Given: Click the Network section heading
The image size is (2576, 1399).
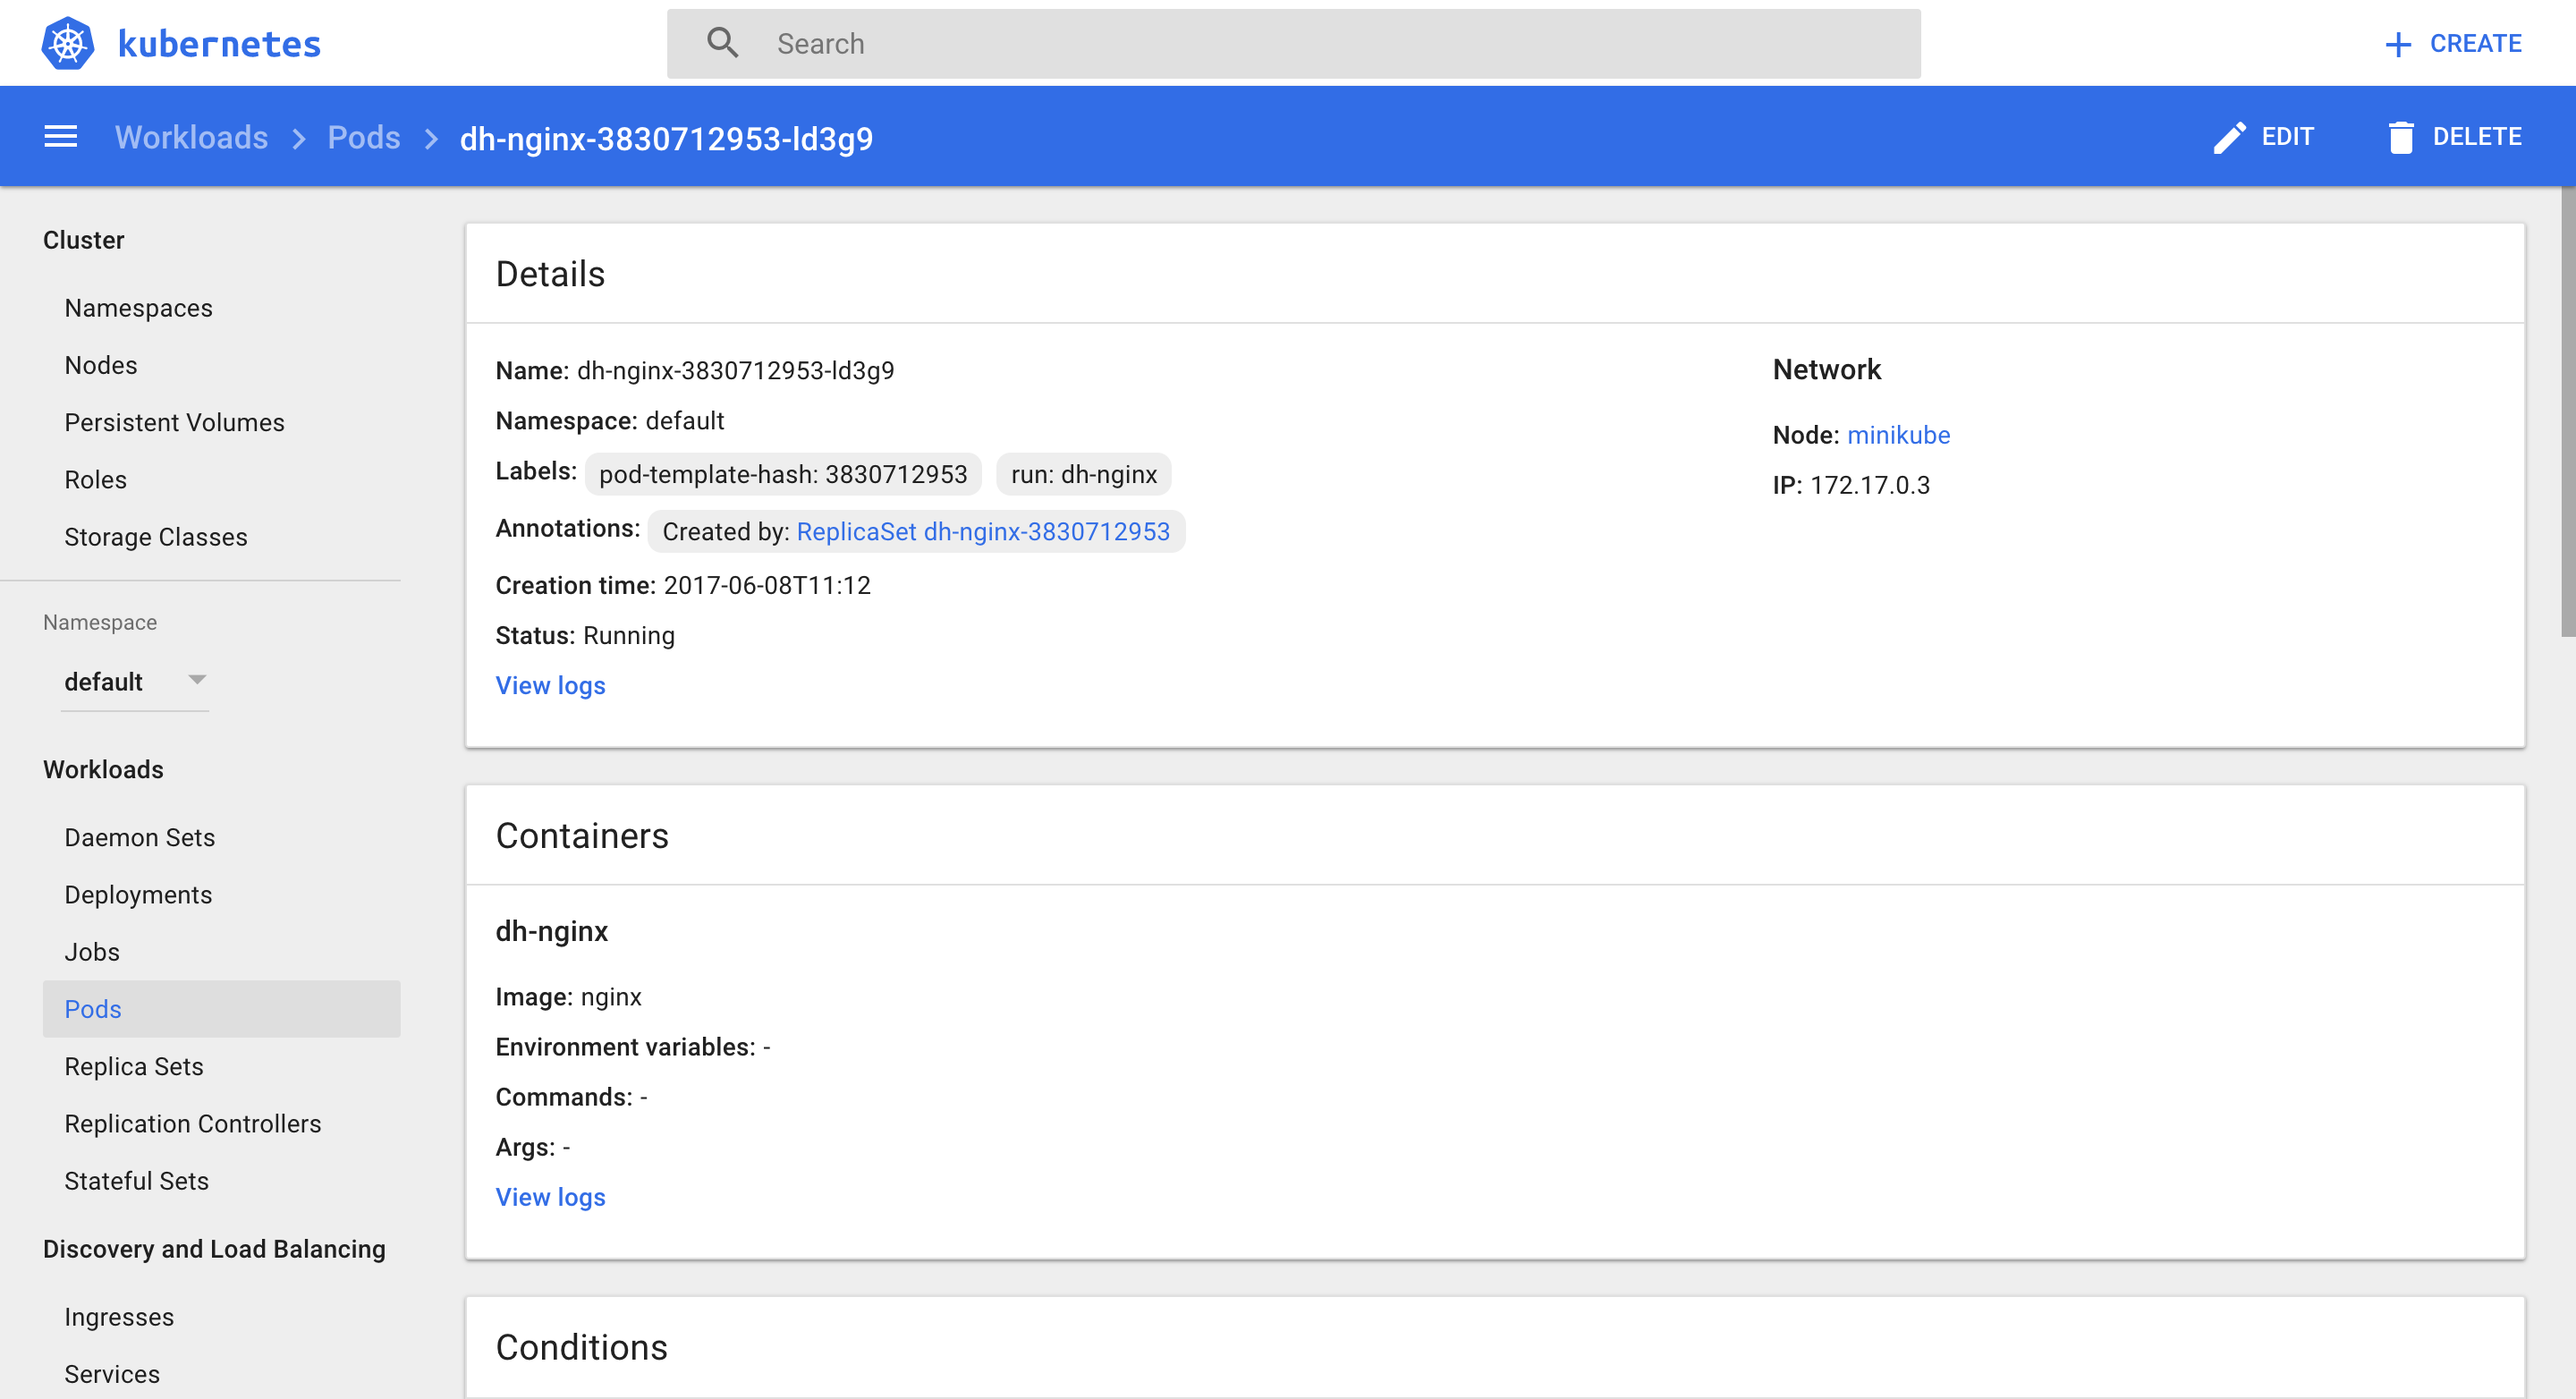Looking at the screenshot, I should click(x=1826, y=369).
